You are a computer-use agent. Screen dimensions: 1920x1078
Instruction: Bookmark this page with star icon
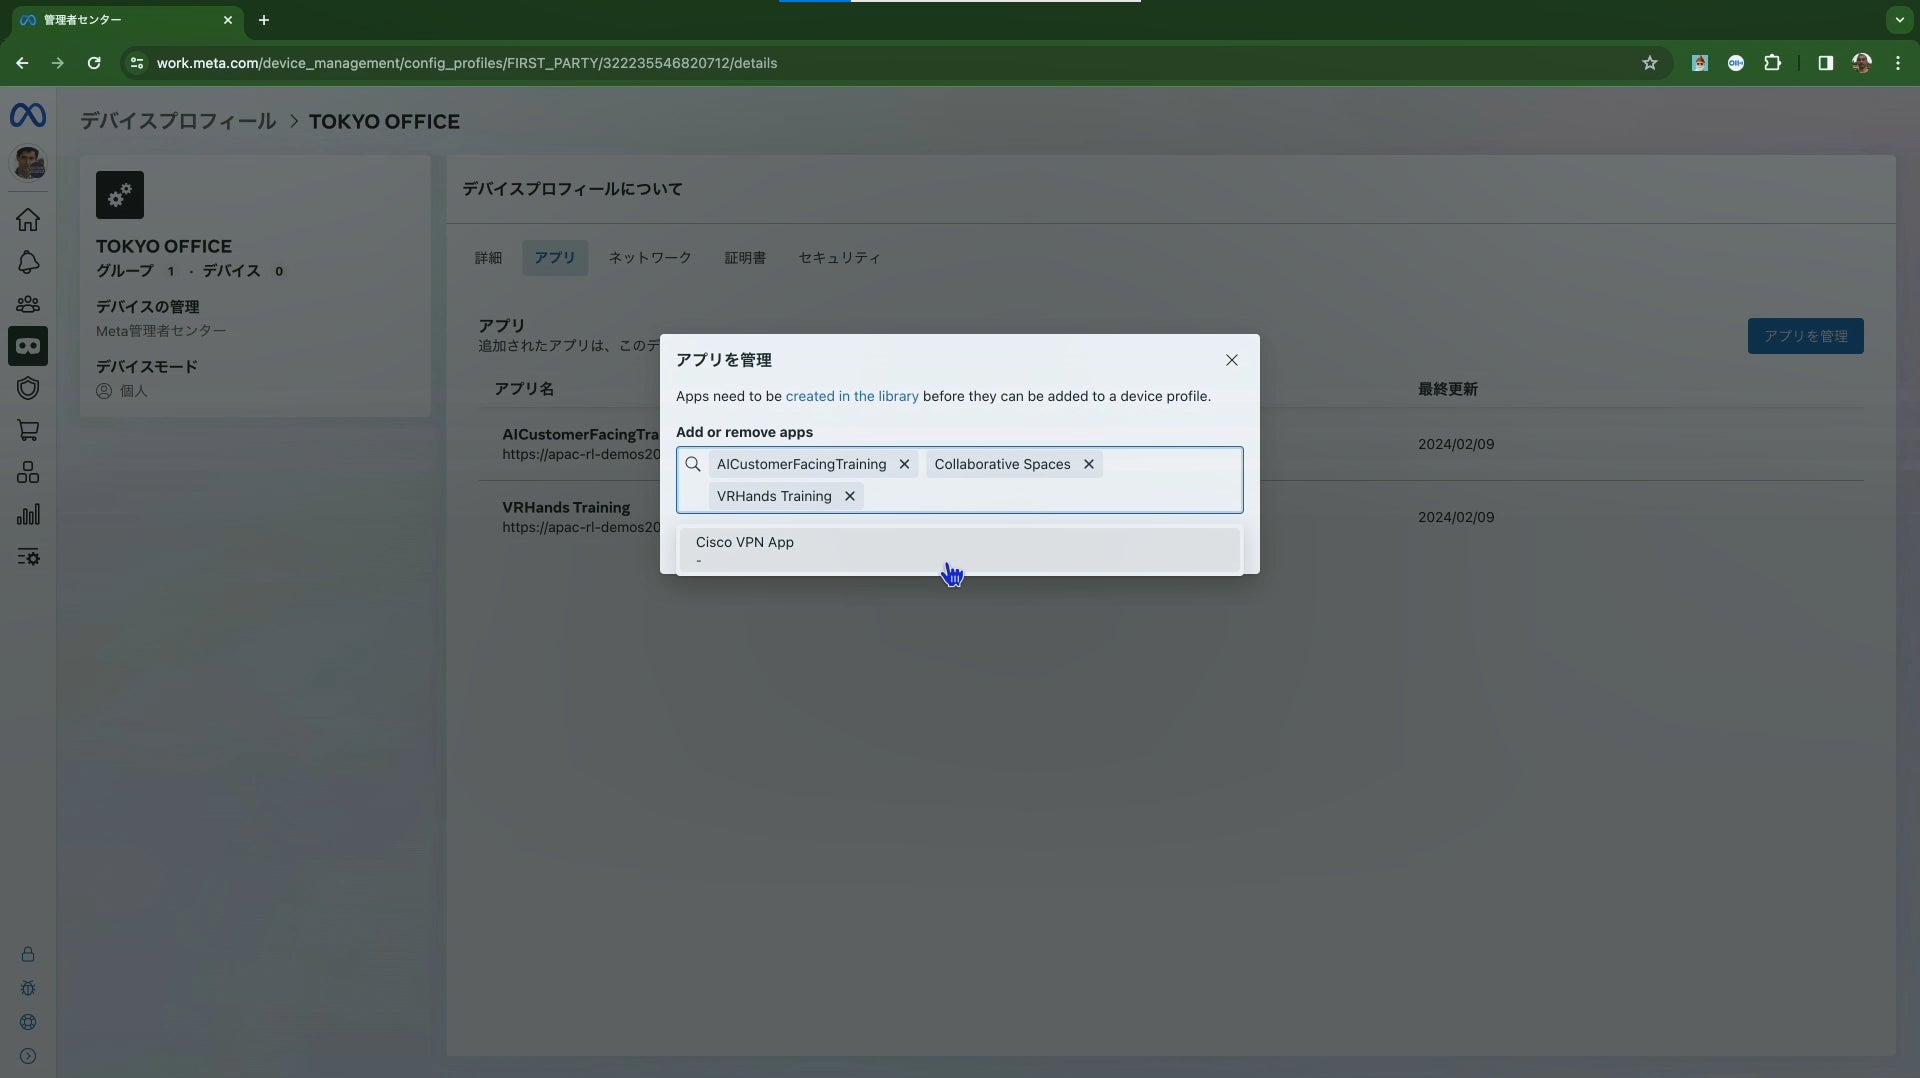tap(1650, 63)
